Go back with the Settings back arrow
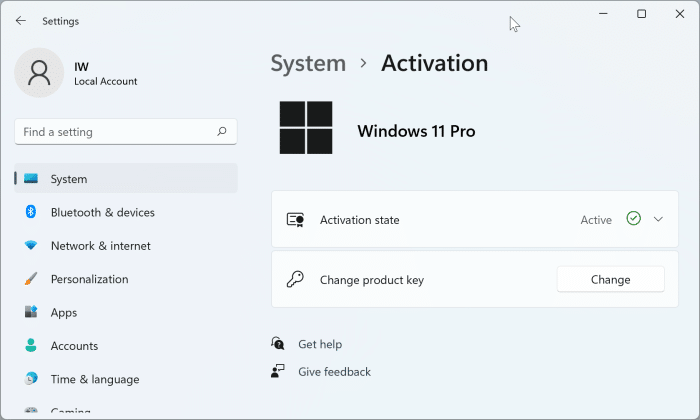Viewport: 700px width, 420px height. click(x=21, y=21)
